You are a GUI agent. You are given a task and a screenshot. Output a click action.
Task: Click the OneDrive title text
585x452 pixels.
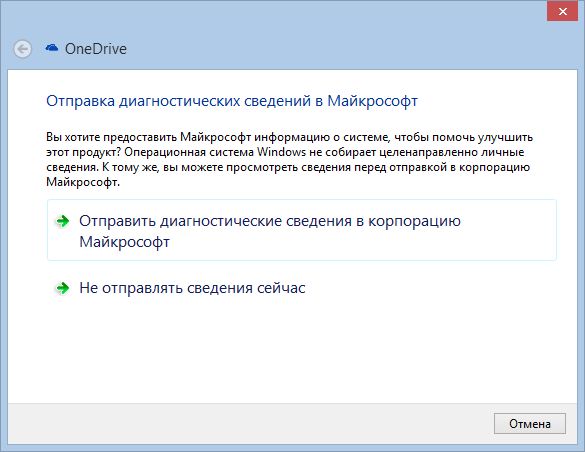coord(96,49)
